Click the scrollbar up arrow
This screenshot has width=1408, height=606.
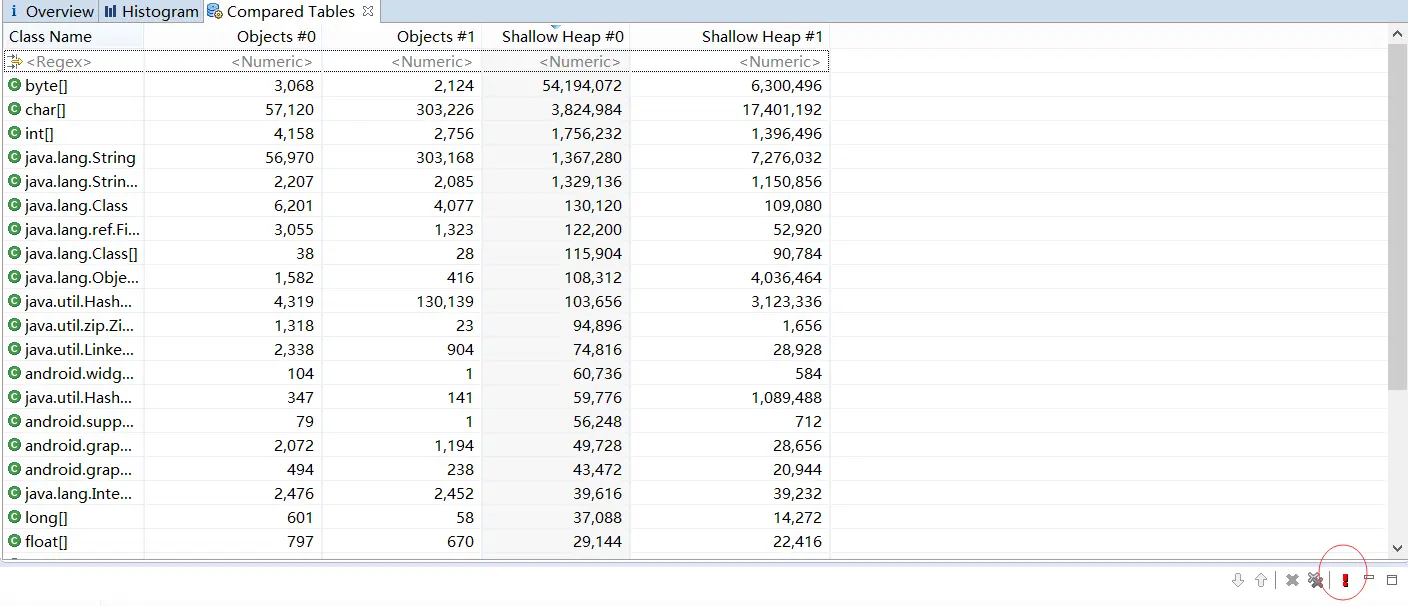click(x=1398, y=34)
